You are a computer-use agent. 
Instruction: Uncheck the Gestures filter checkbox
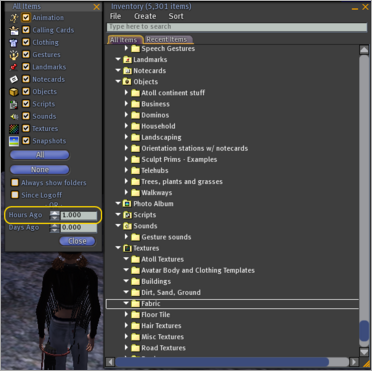click(26, 55)
